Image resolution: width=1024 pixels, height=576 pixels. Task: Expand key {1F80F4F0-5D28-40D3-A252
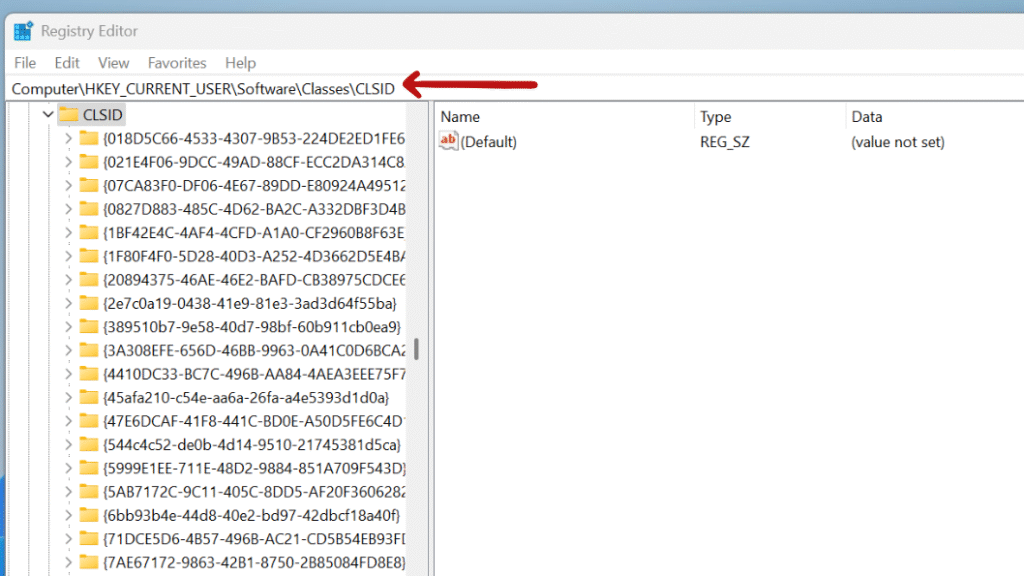point(68,256)
